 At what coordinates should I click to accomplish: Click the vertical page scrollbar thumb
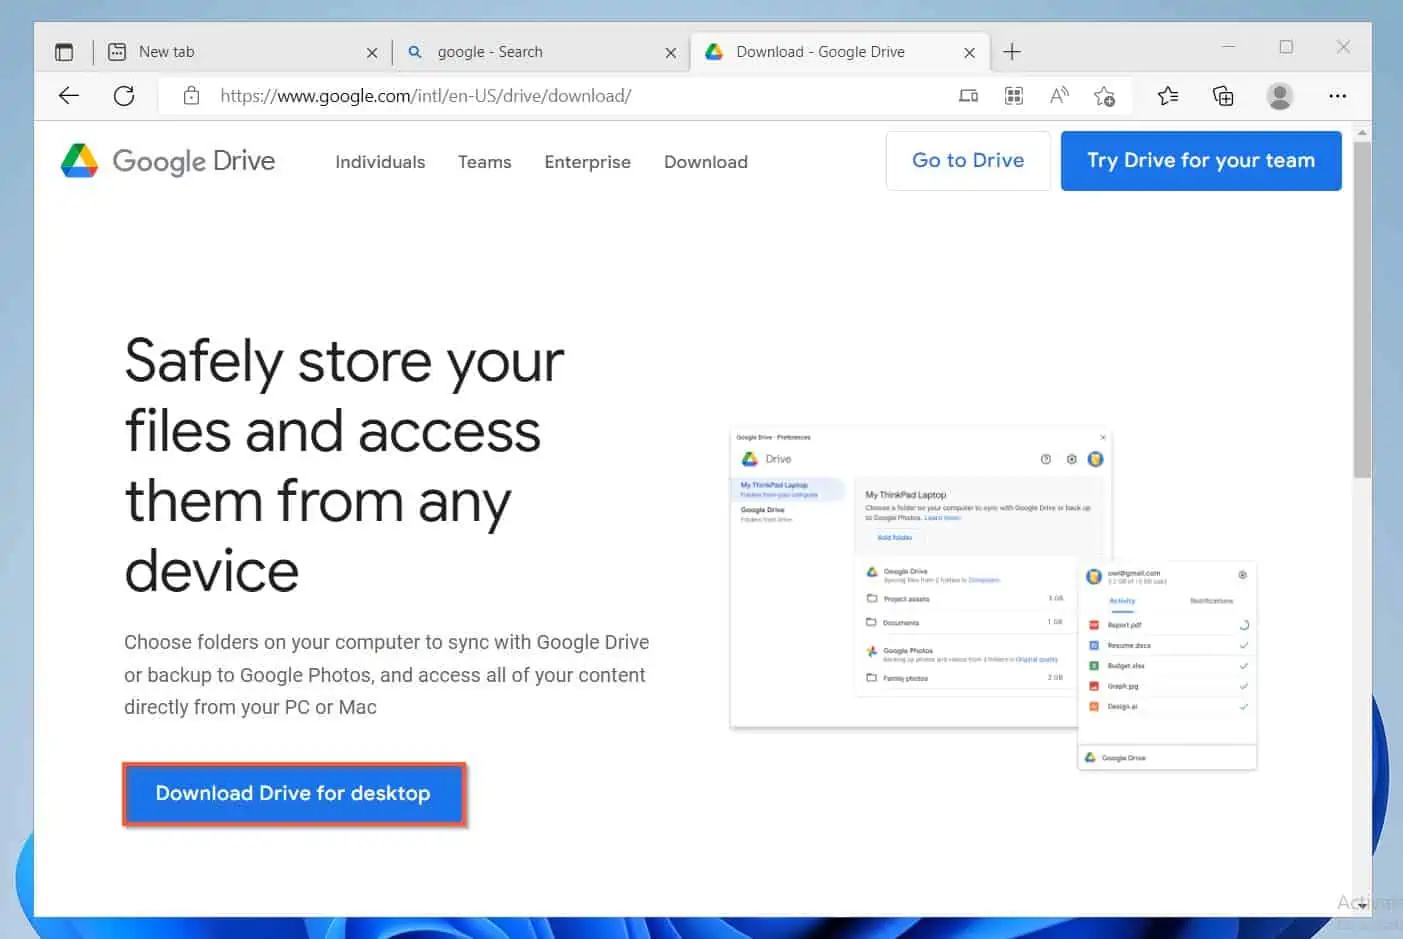point(1362,310)
